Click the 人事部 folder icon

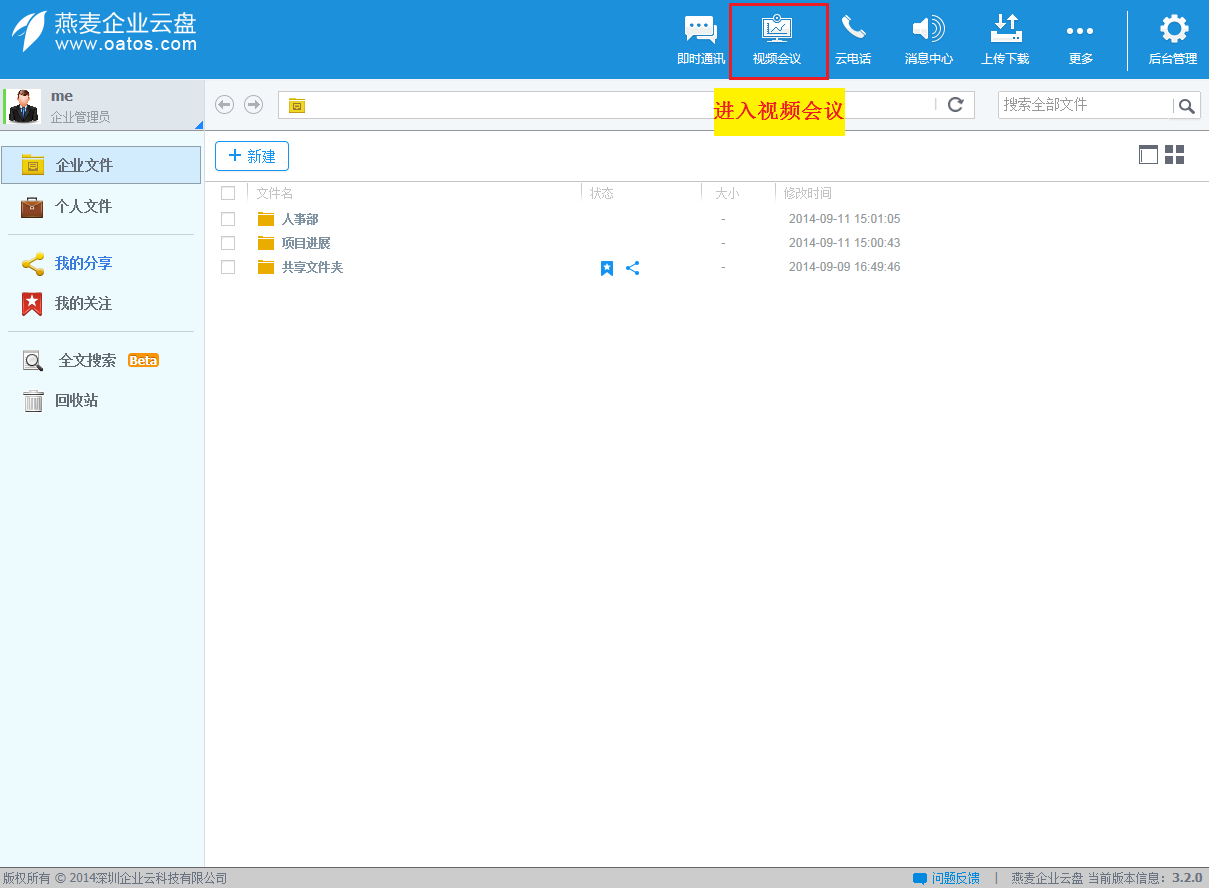tap(266, 219)
